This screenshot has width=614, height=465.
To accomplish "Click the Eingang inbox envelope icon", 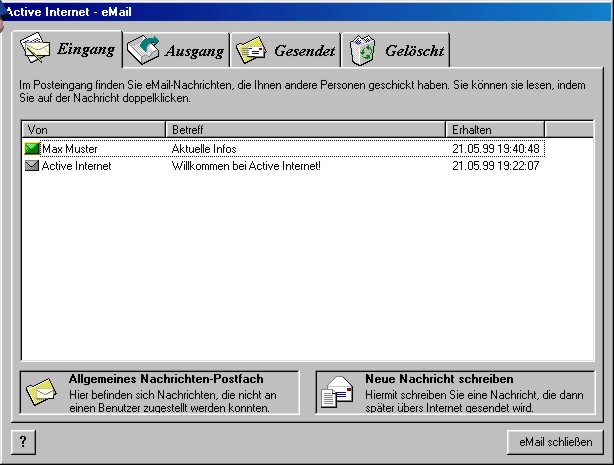I will tap(35, 48).
